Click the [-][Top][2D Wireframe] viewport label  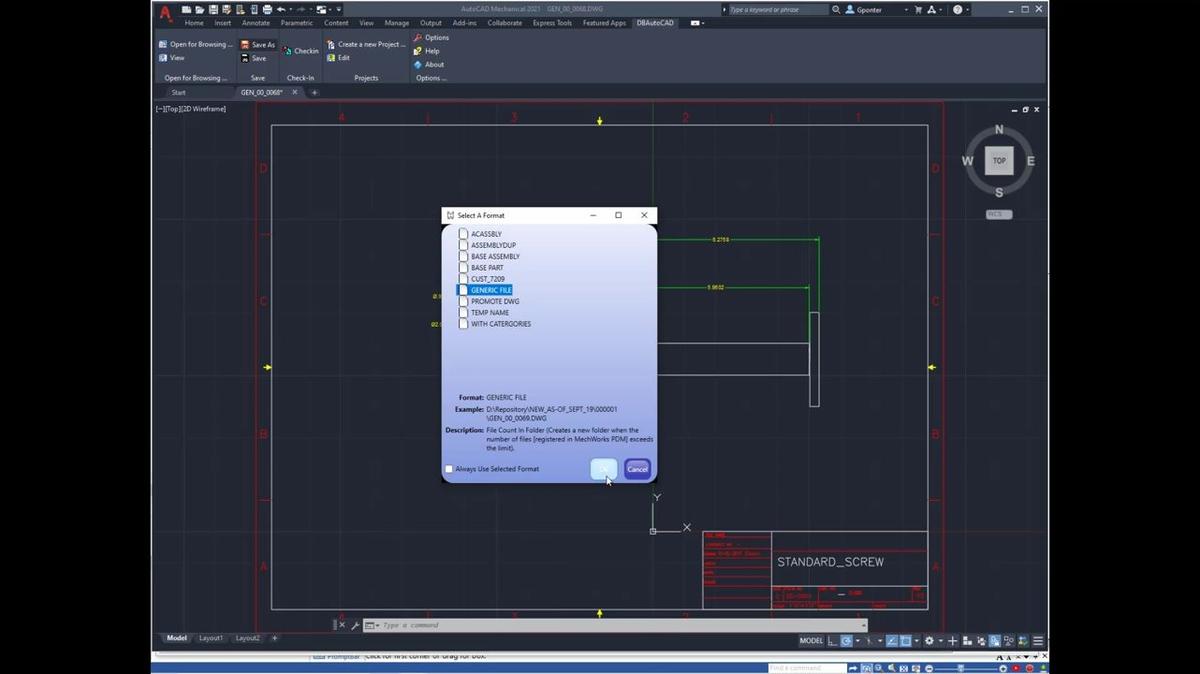tap(190, 108)
